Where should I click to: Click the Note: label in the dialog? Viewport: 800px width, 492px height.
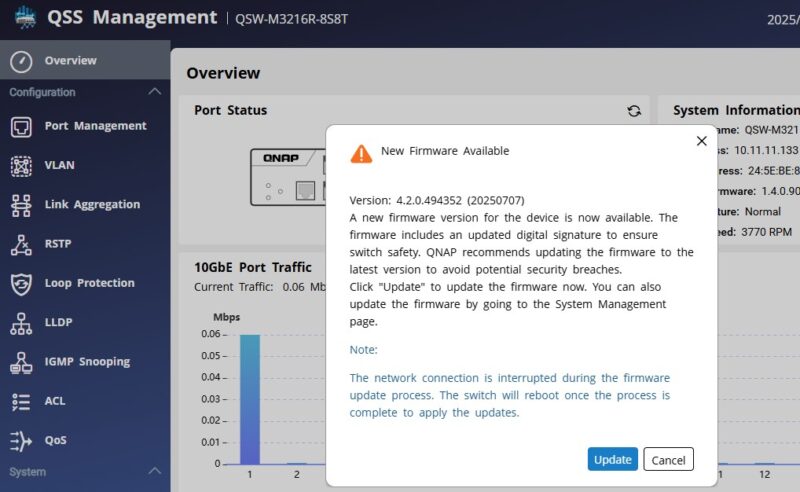363,350
